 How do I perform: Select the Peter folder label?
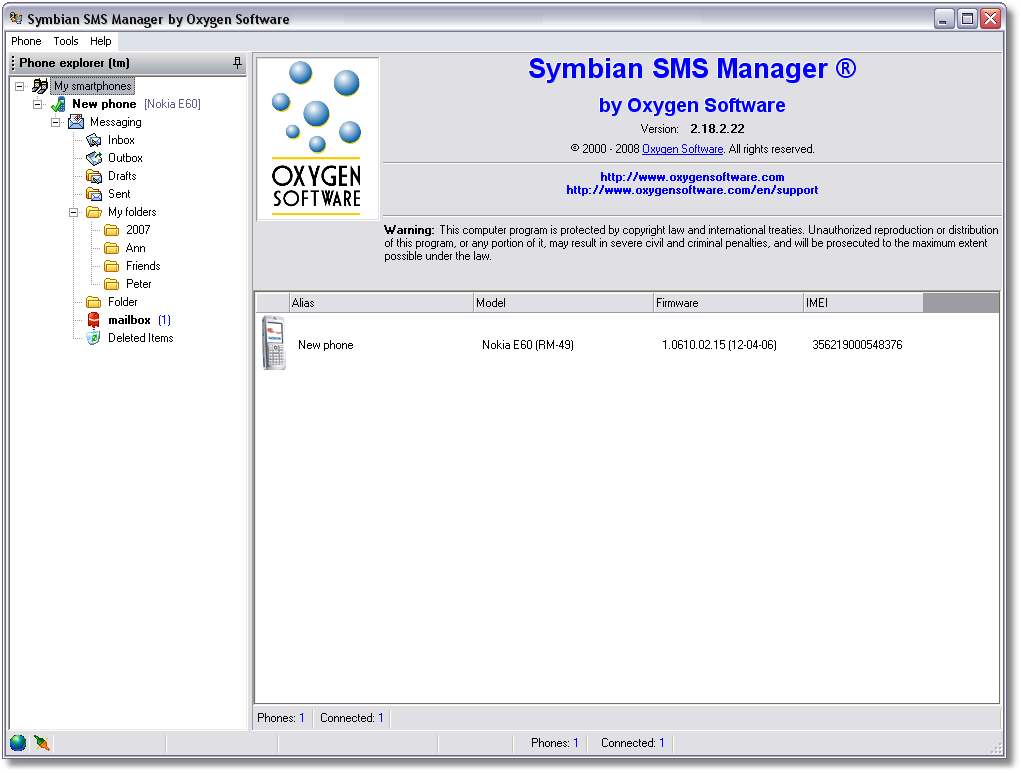[139, 284]
